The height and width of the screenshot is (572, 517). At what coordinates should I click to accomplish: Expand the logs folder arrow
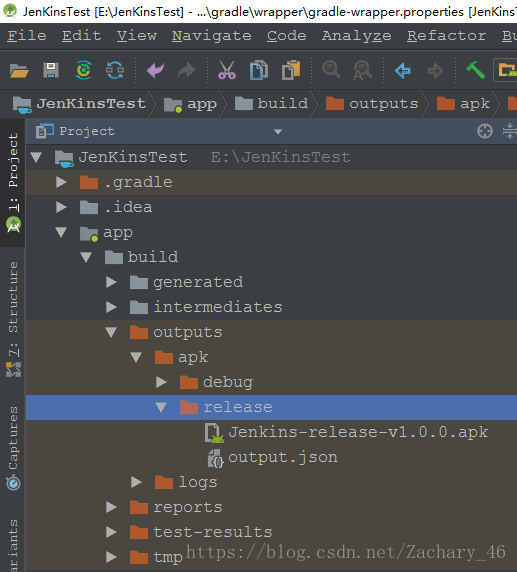136,482
